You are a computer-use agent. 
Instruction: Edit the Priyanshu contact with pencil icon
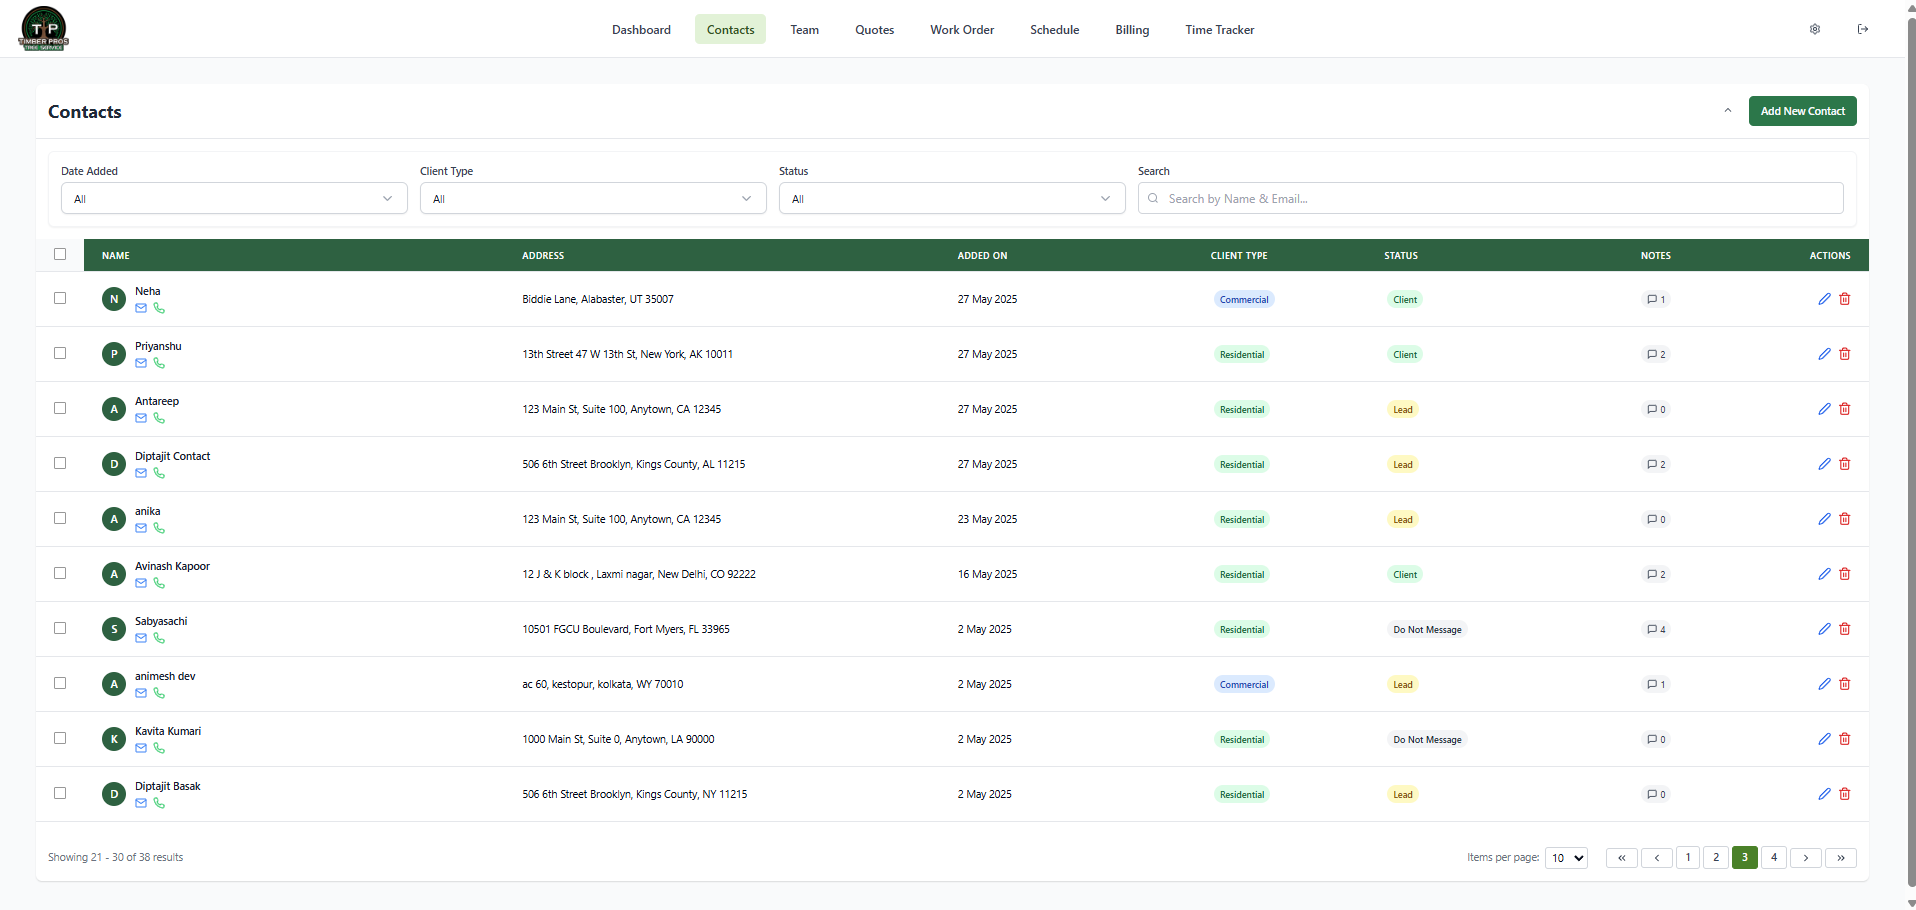tap(1824, 354)
